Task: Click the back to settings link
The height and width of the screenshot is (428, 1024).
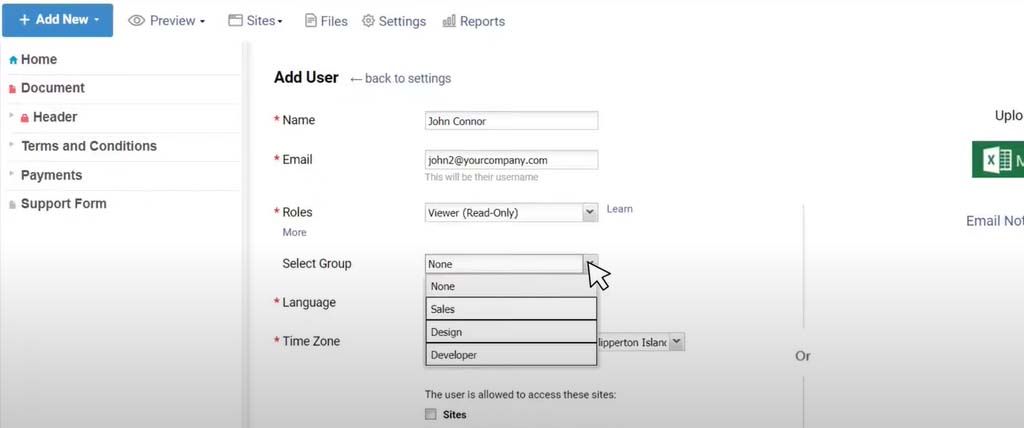Action: click(400, 78)
